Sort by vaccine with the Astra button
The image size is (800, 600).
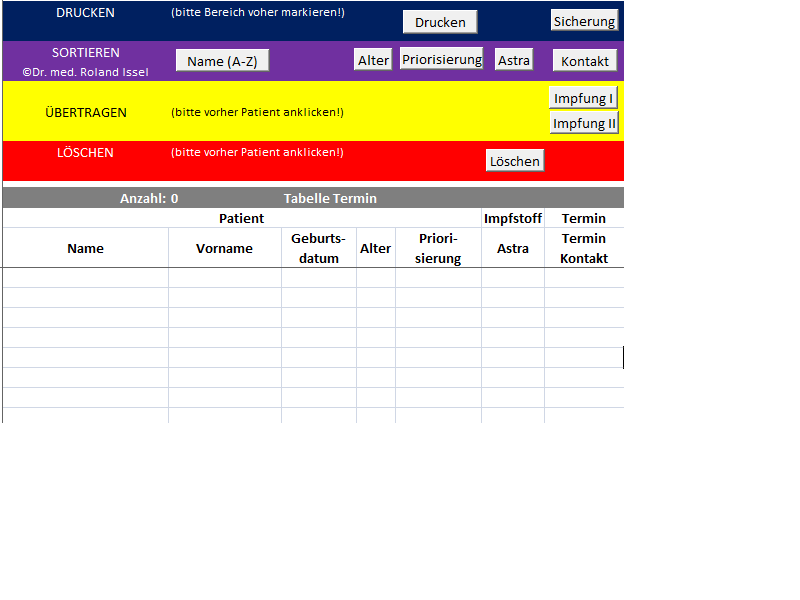click(514, 60)
